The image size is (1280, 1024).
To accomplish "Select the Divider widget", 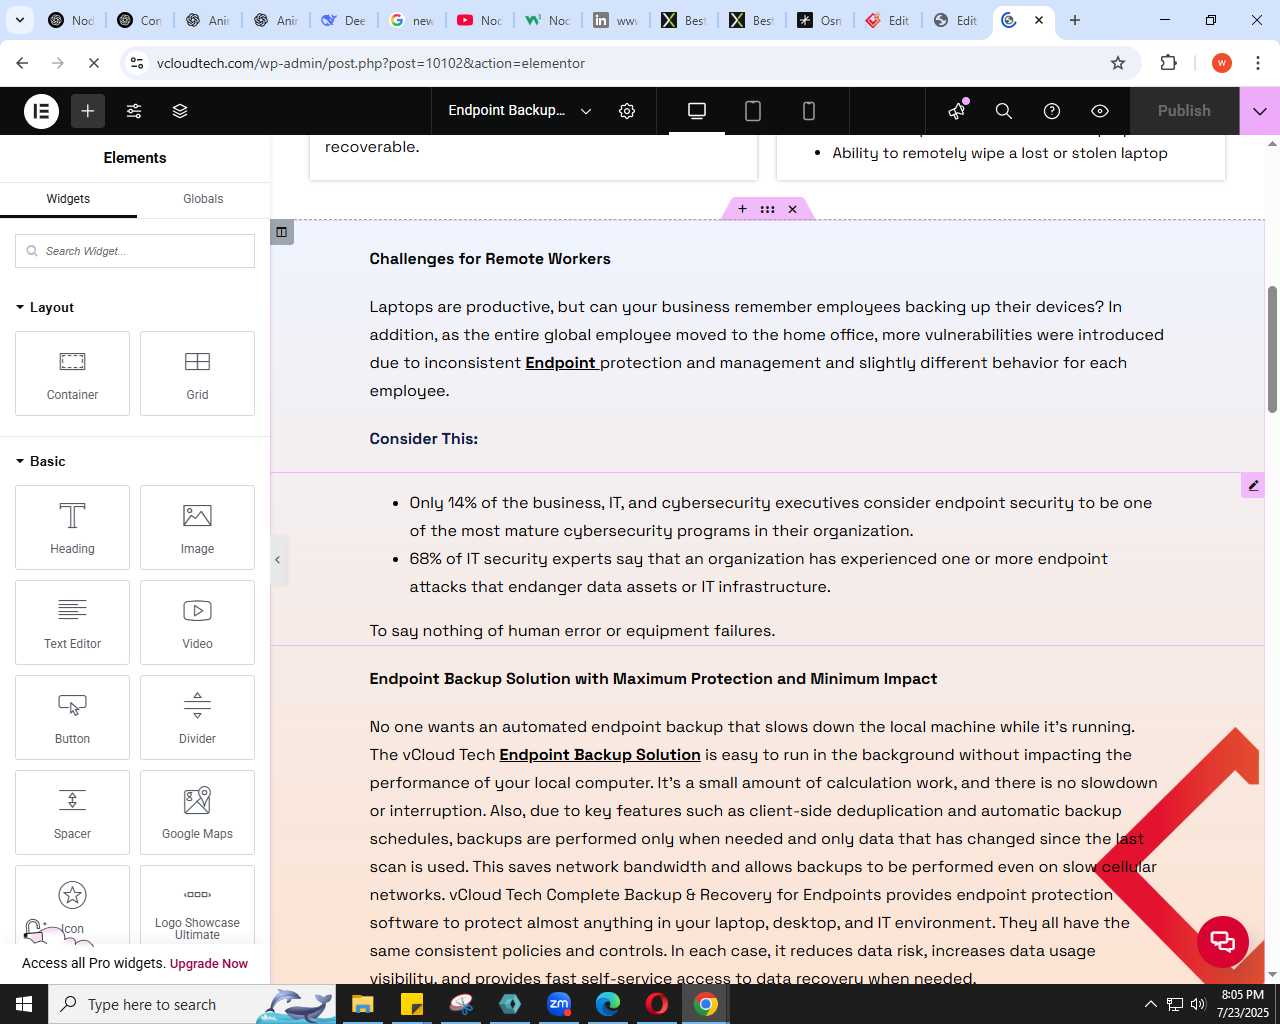I will click(197, 717).
